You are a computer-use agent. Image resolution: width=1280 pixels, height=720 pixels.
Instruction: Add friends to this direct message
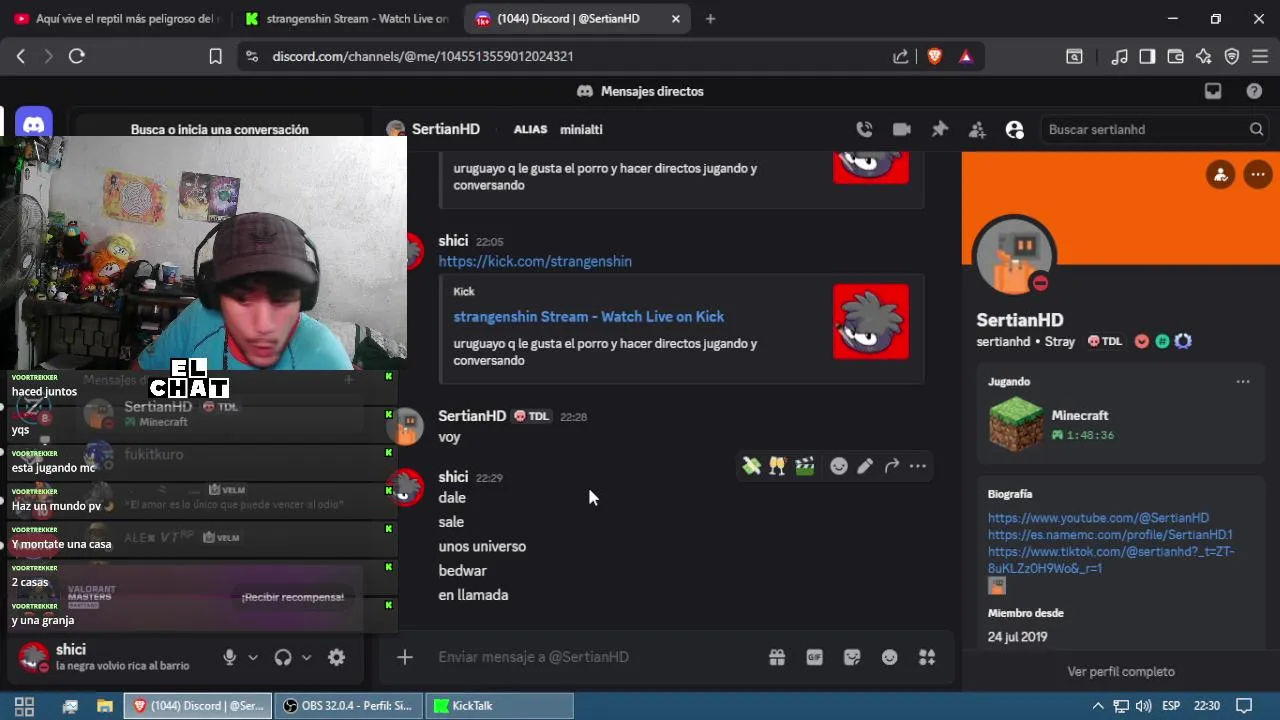coord(977,129)
